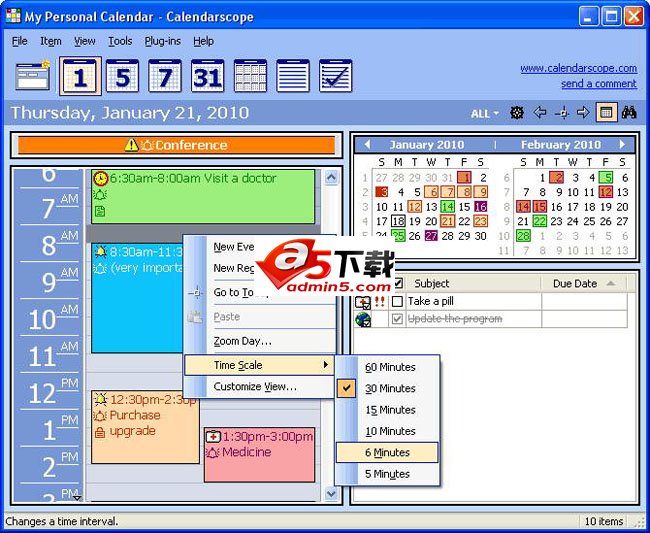Image resolution: width=650 pixels, height=533 pixels.
Task: Switch to the 5-day work week view
Action: click(x=122, y=76)
